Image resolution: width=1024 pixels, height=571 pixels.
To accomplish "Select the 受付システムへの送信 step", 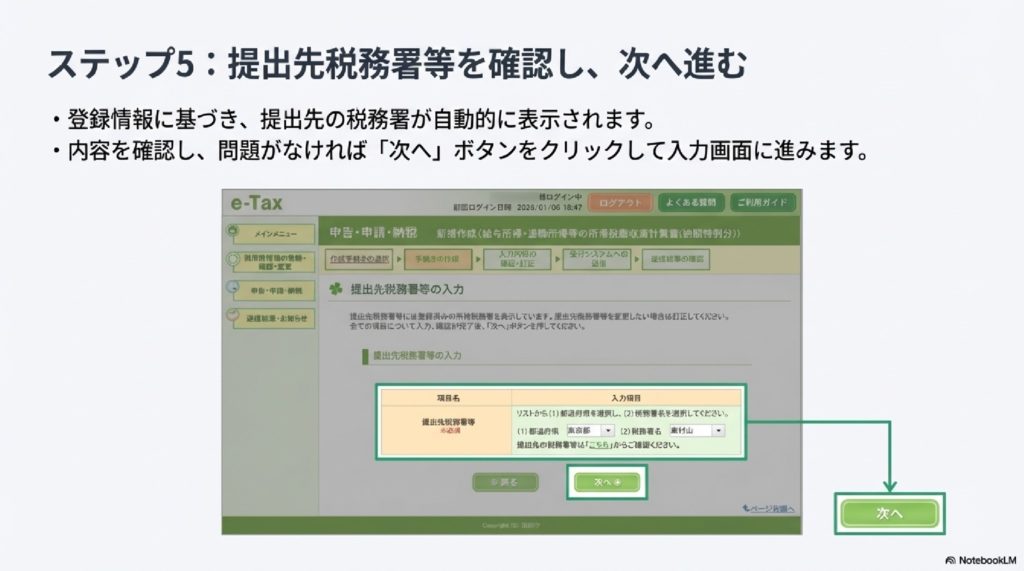I will [x=597, y=258].
